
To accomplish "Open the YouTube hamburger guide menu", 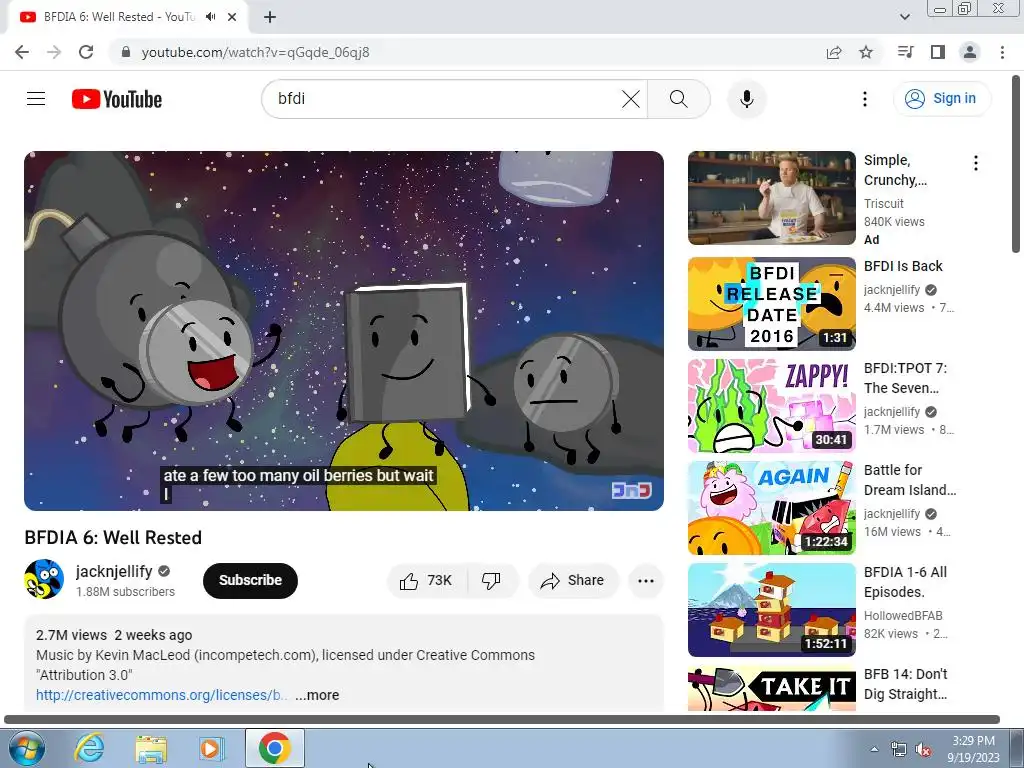I will 36,99.
